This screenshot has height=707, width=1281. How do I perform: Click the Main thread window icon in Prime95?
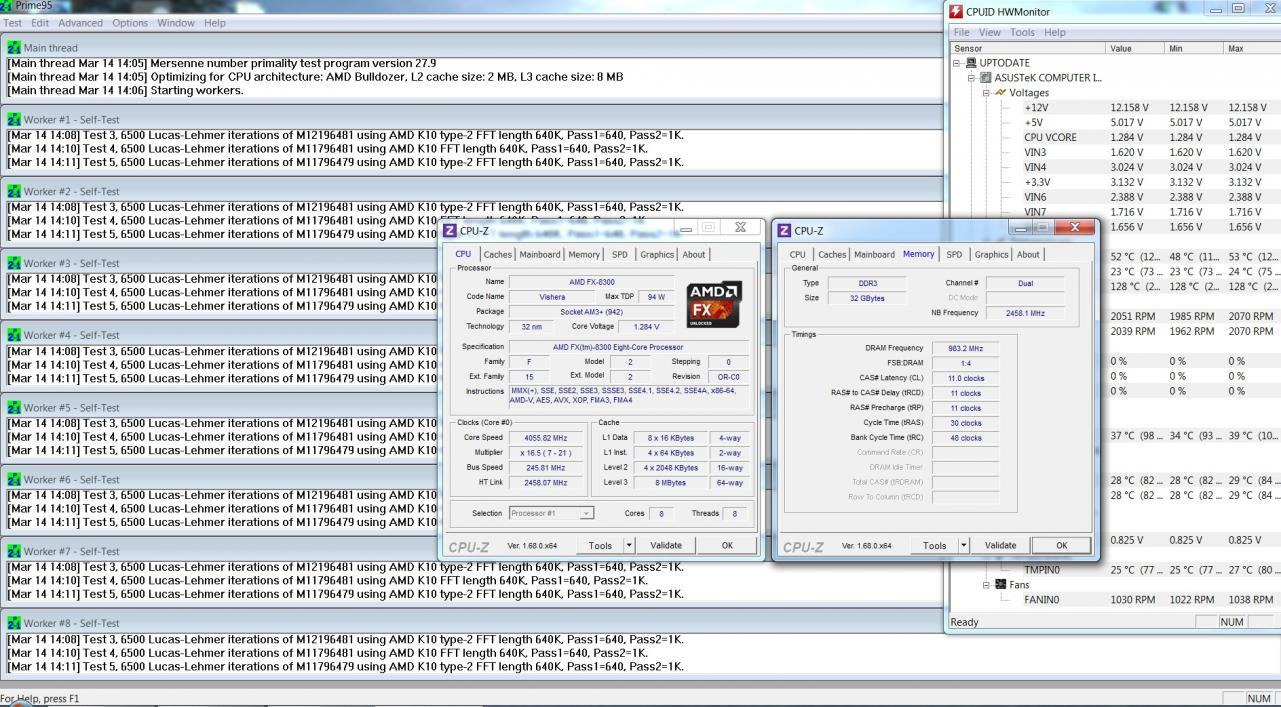pyautogui.click(x=14, y=47)
